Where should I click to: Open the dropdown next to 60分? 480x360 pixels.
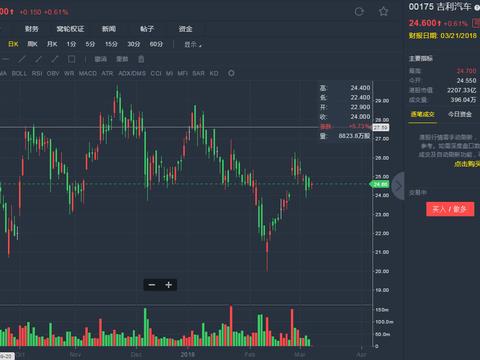pyautogui.click(x=193, y=44)
